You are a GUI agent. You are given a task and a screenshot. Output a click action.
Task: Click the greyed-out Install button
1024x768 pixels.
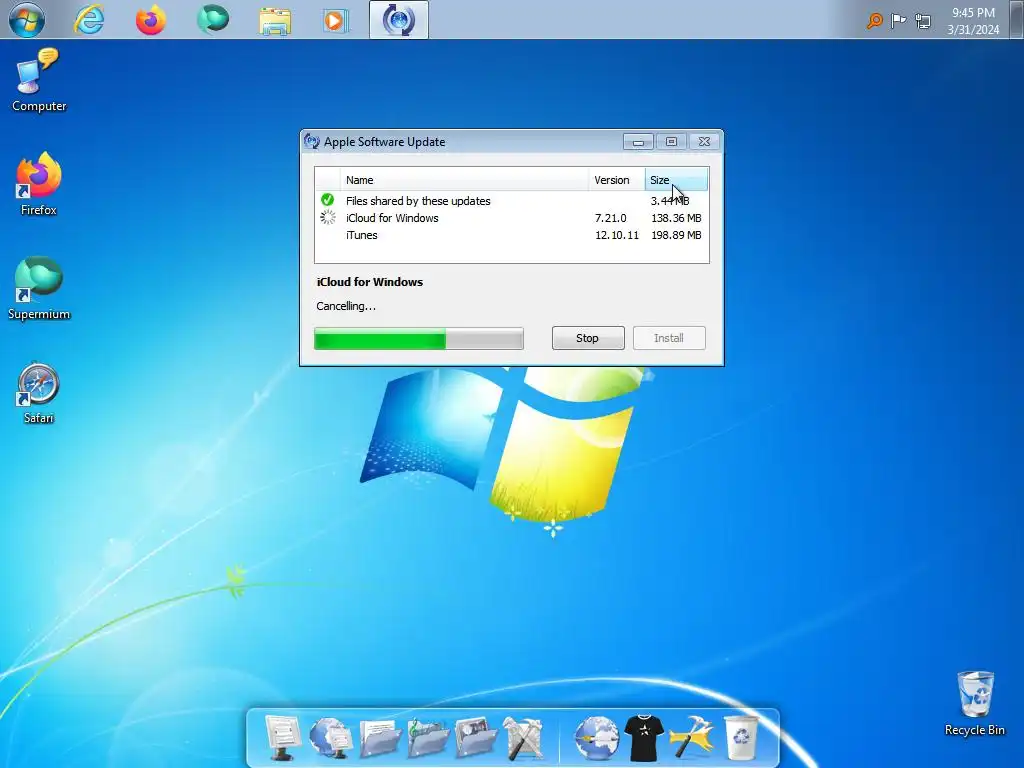(669, 338)
